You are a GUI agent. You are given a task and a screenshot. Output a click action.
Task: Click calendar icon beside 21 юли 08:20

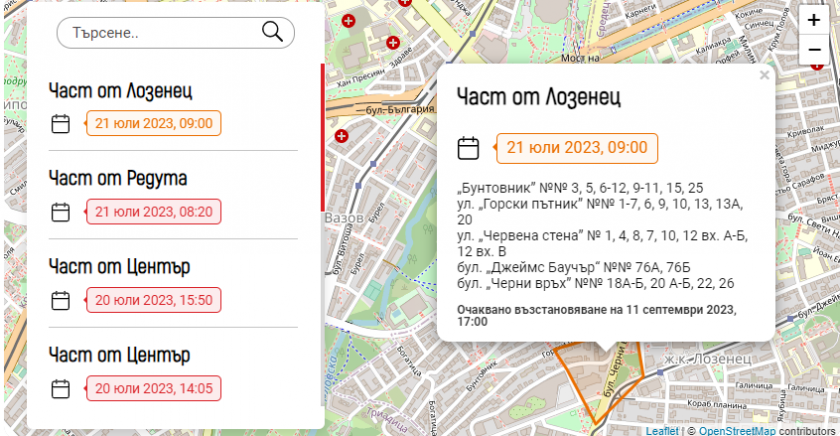pyautogui.click(x=61, y=212)
